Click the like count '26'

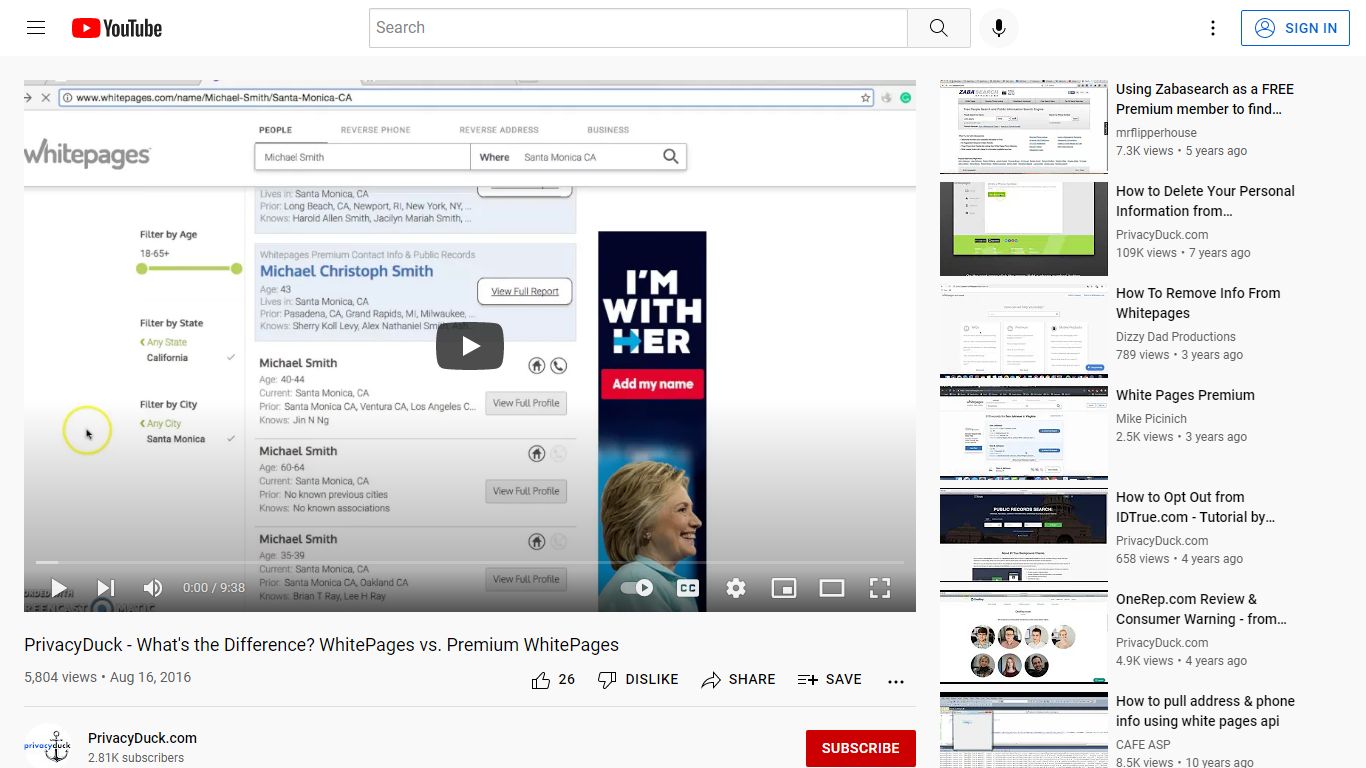pos(566,679)
